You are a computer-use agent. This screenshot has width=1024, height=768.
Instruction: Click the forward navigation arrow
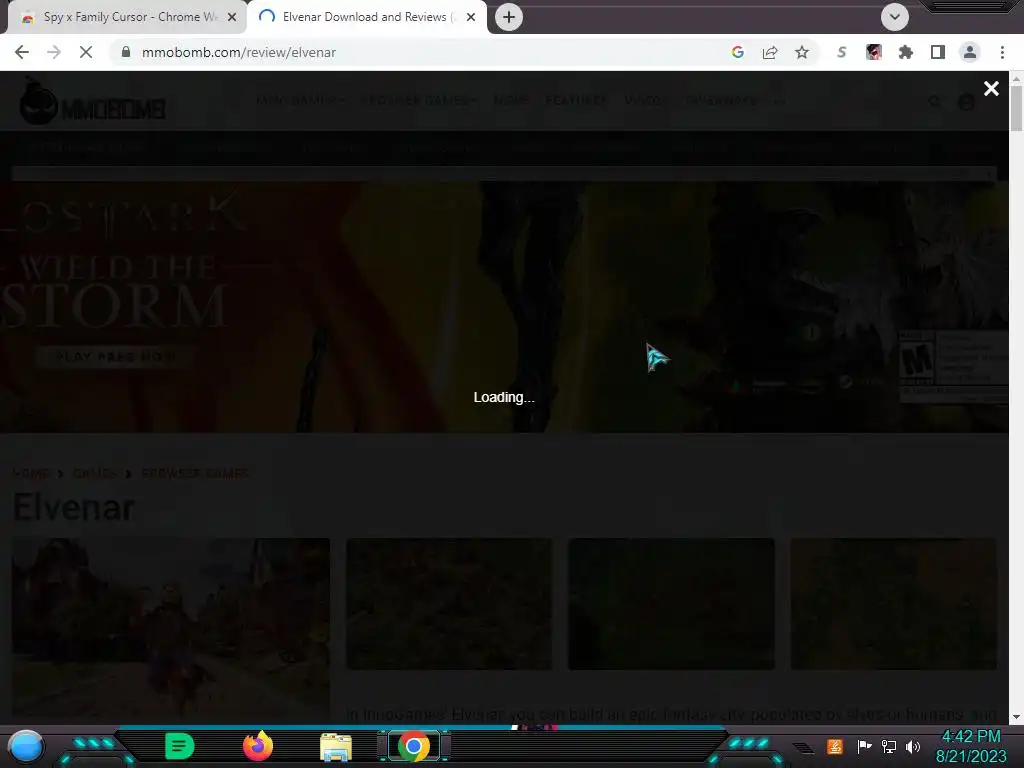(54, 52)
